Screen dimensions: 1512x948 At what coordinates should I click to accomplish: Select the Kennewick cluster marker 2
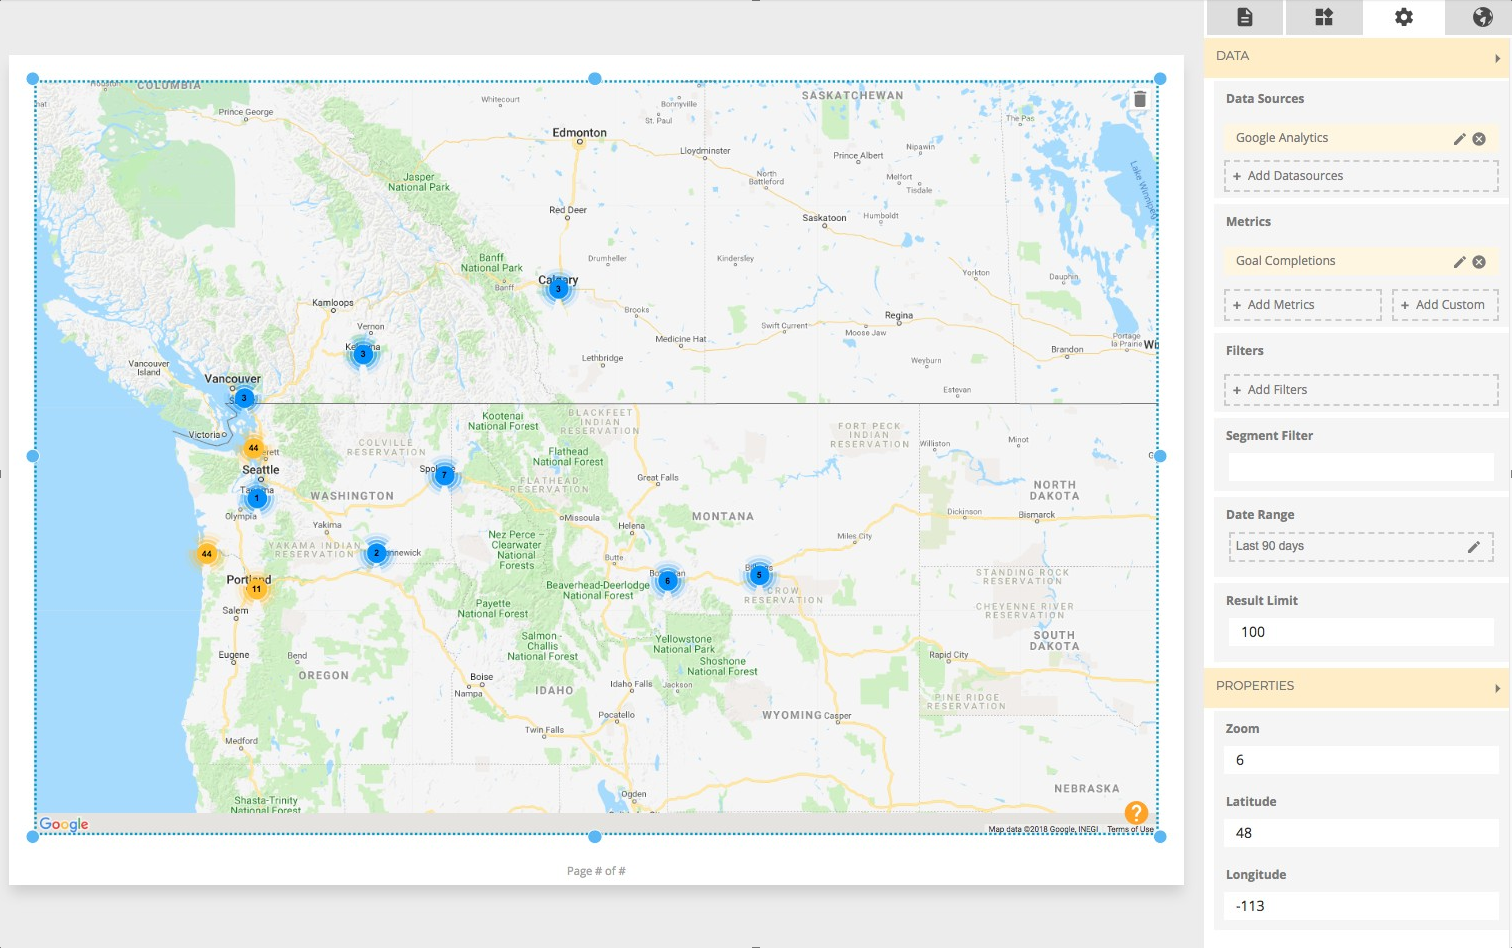point(376,553)
